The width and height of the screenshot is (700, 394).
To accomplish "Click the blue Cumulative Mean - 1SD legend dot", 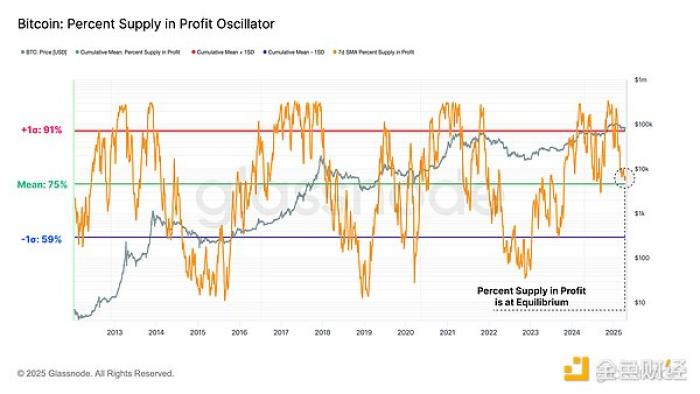I will [265, 52].
